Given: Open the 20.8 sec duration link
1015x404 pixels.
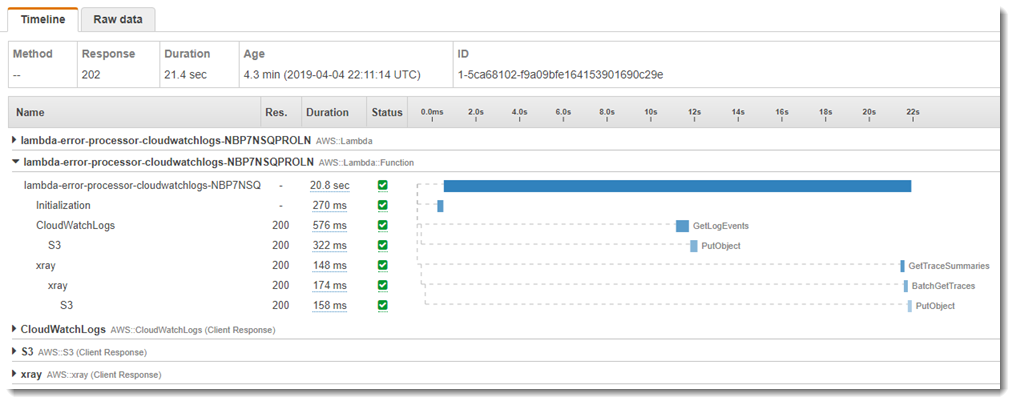Looking at the screenshot, I should (x=329, y=186).
